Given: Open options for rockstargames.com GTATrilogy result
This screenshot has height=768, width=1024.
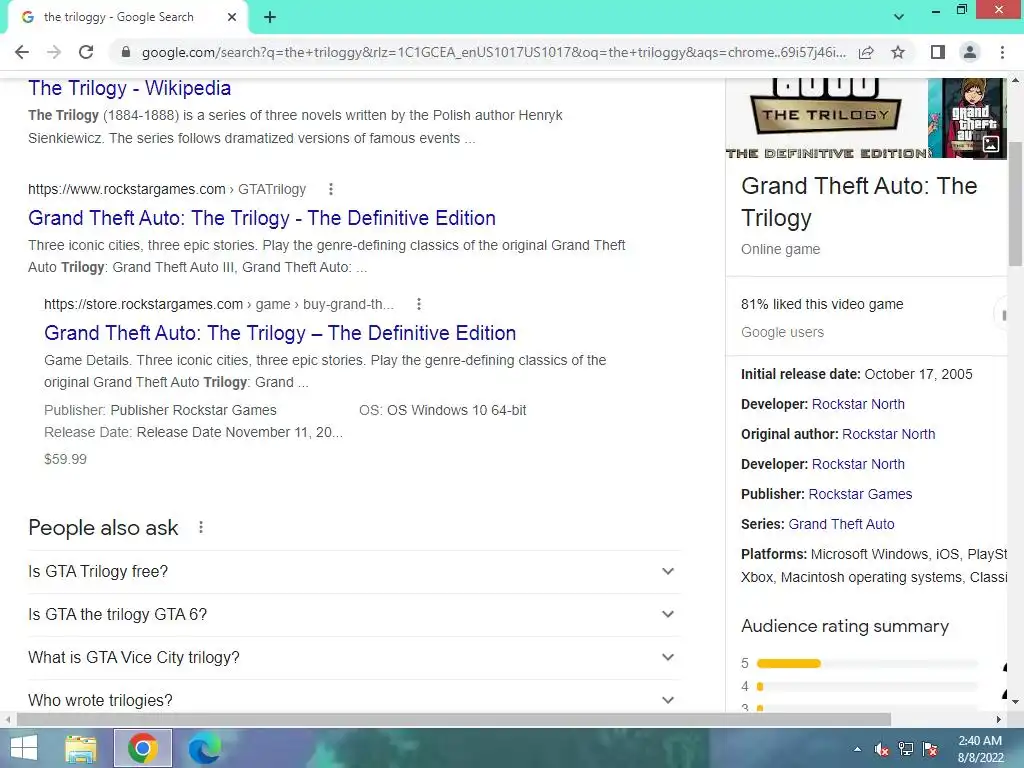Looking at the screenshot, I should (x=331, y=189).
